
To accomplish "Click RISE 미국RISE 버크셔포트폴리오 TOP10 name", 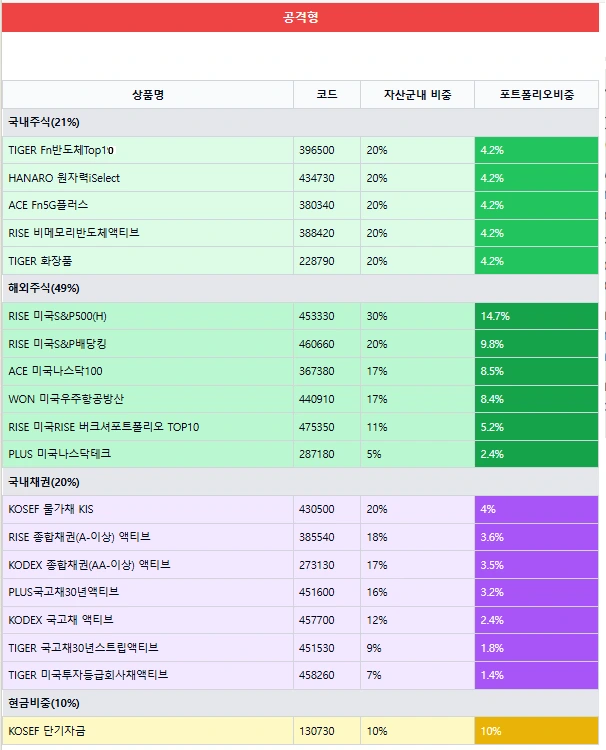I will 104,427.
